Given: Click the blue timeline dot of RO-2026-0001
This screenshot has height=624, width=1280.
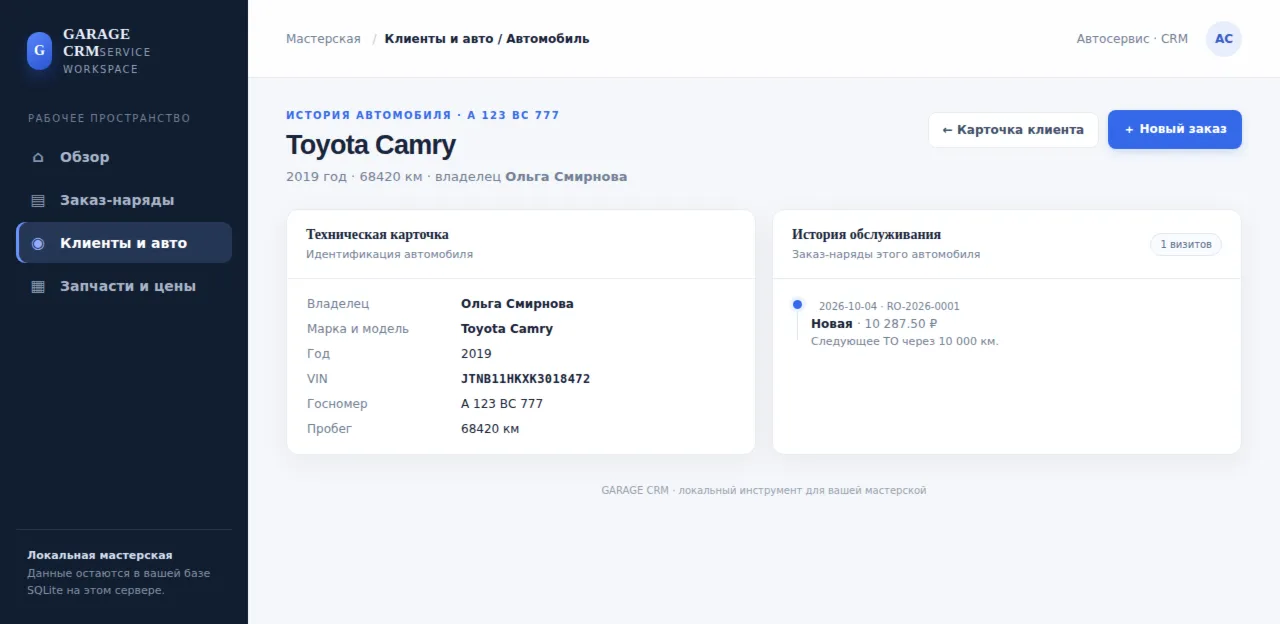Looking at the screenshot, I should point(797,304).
